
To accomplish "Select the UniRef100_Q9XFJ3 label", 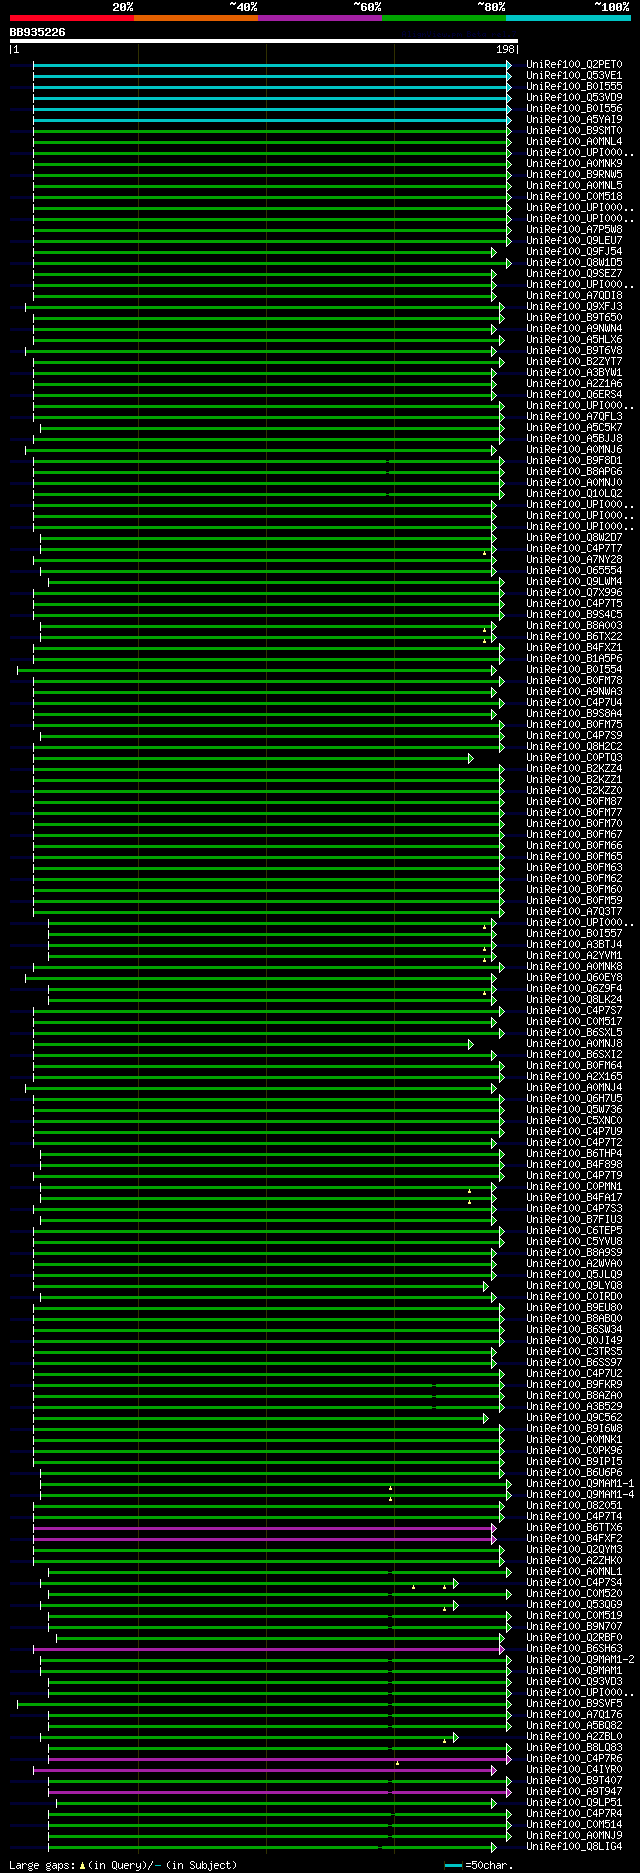I will 574,306.
